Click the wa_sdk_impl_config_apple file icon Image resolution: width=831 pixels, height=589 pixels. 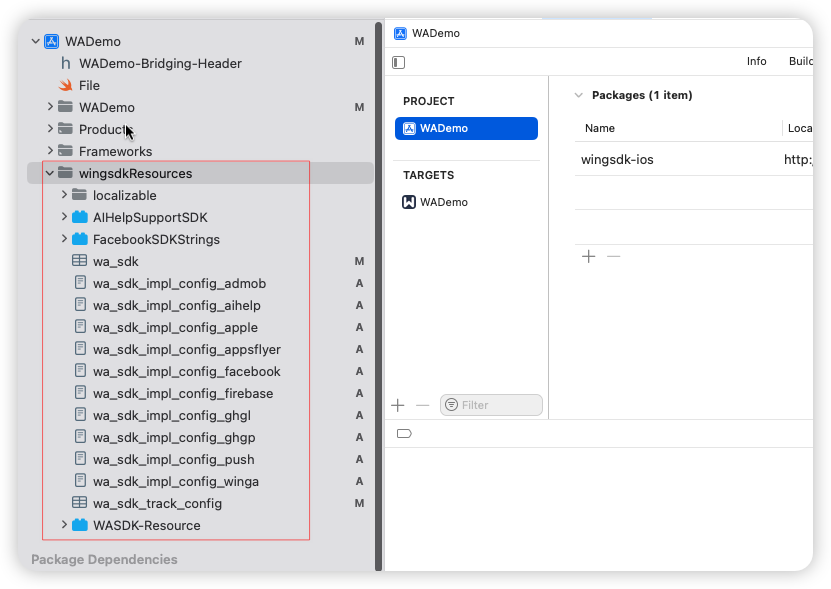[x=80, y=327]
